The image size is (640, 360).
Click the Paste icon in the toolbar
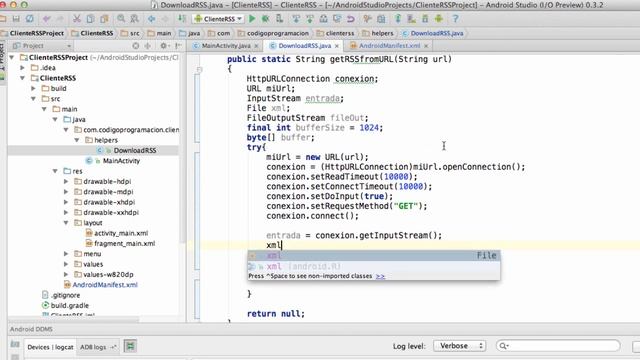pyautogui.click(x=104, y=19)
